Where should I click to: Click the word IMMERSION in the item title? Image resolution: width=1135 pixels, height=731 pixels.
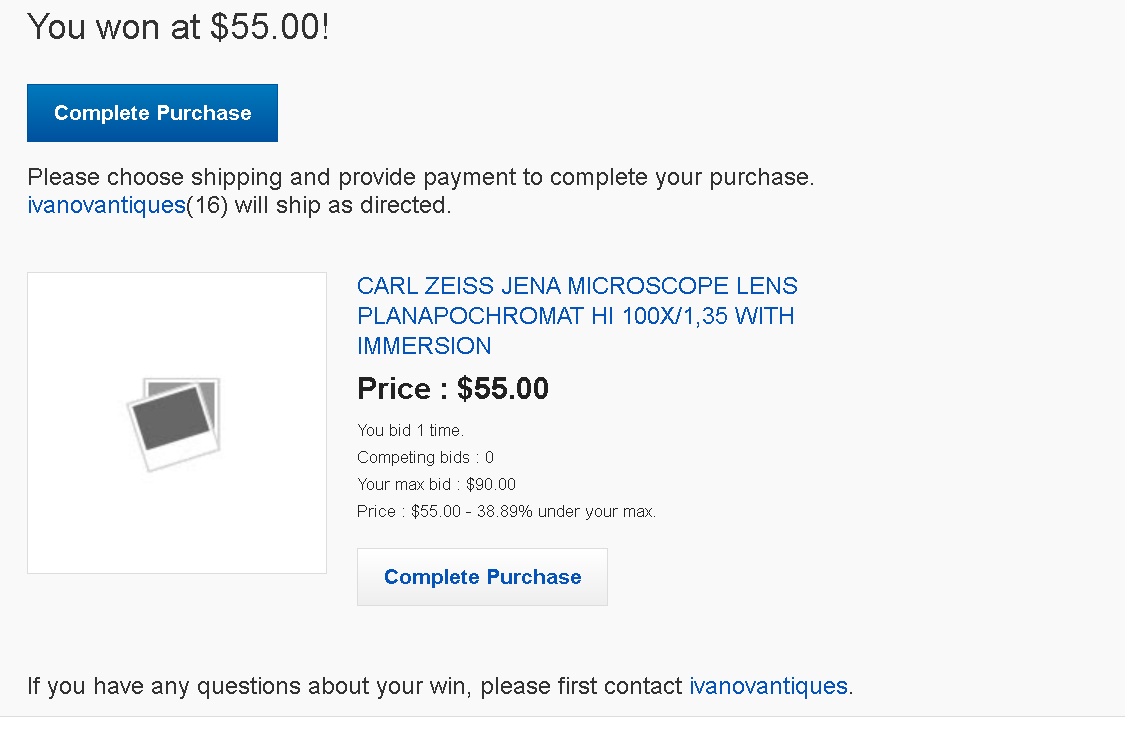click(x=424, y=346)
